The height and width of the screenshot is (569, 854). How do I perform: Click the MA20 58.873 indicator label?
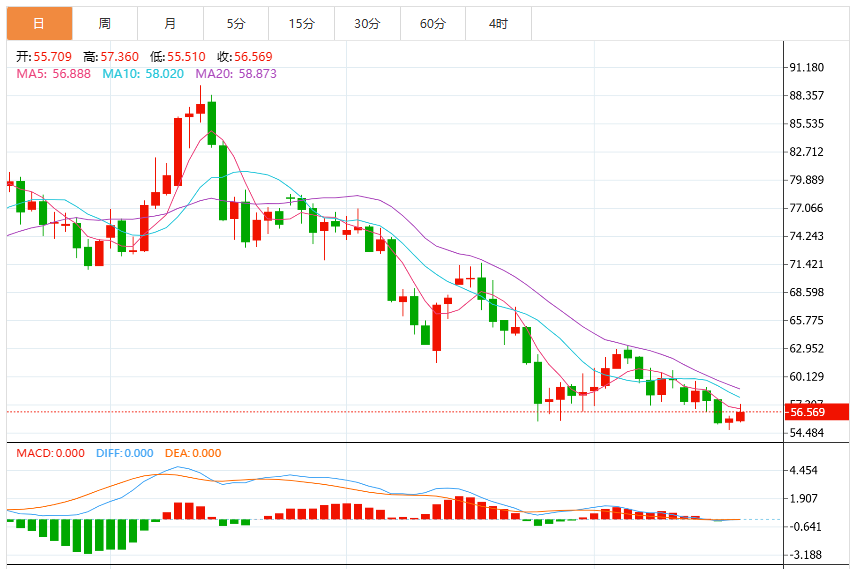[x=236, y=74]
